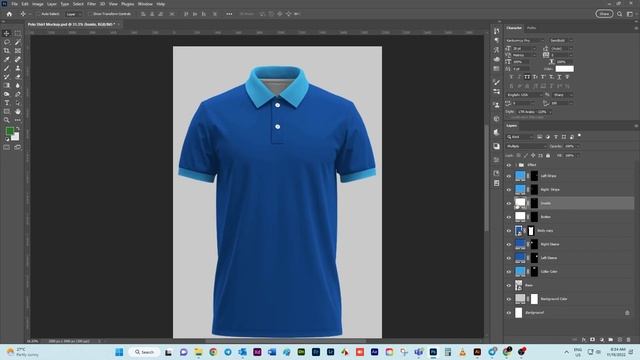
Task: Open the Auto-Select Layer dropdown
Action: click(x=73, y=14)
